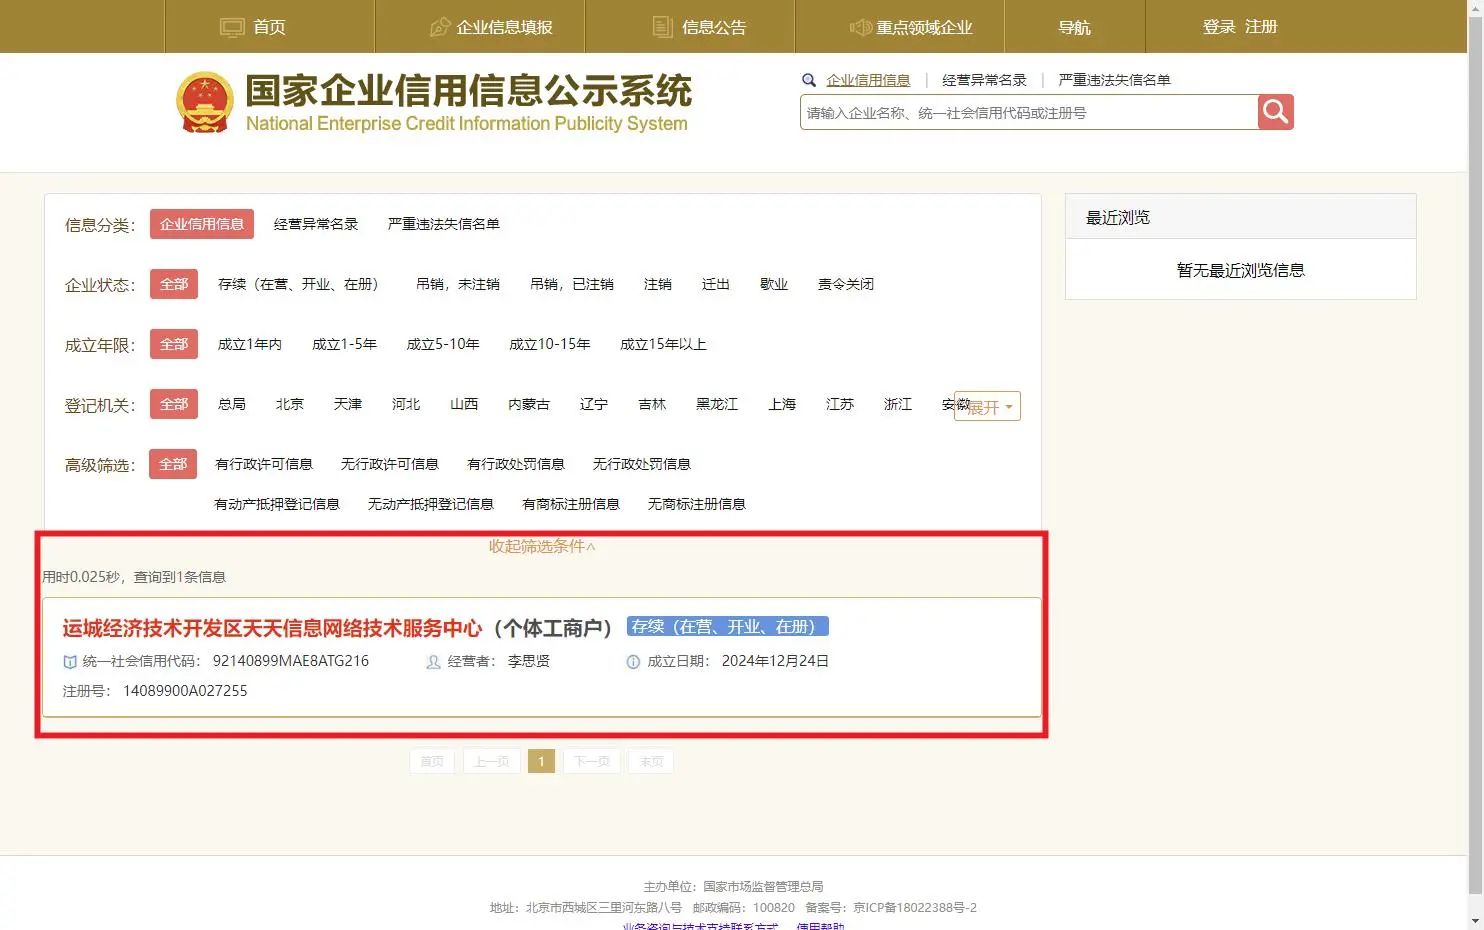The image size is (1484, 930).
Task: Filter by 成立1-5年
Action: point(344,344)
